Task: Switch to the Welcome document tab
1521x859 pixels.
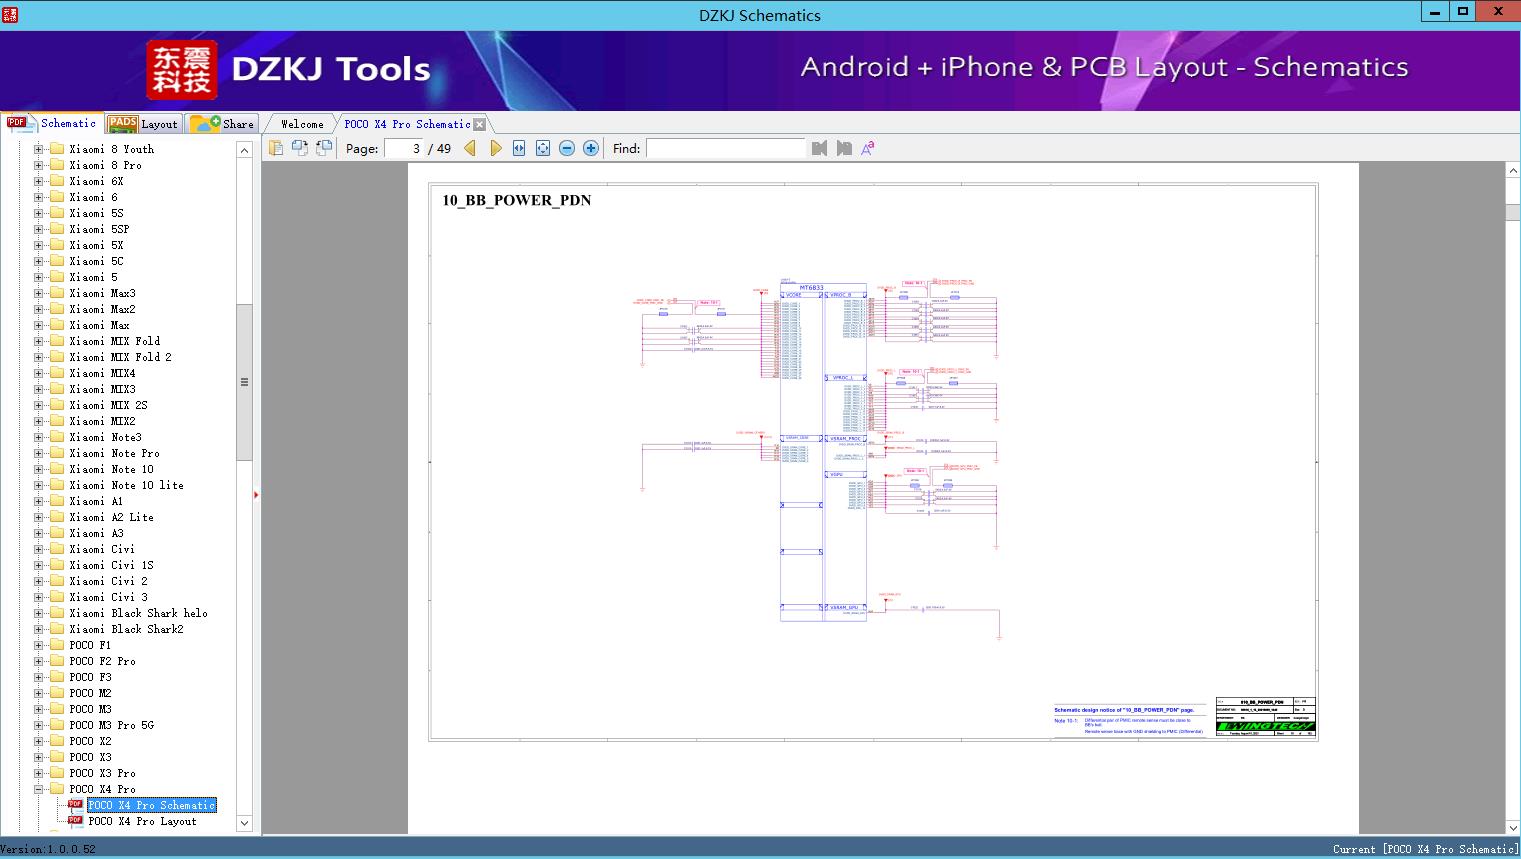Action: (x=302, y=124)
